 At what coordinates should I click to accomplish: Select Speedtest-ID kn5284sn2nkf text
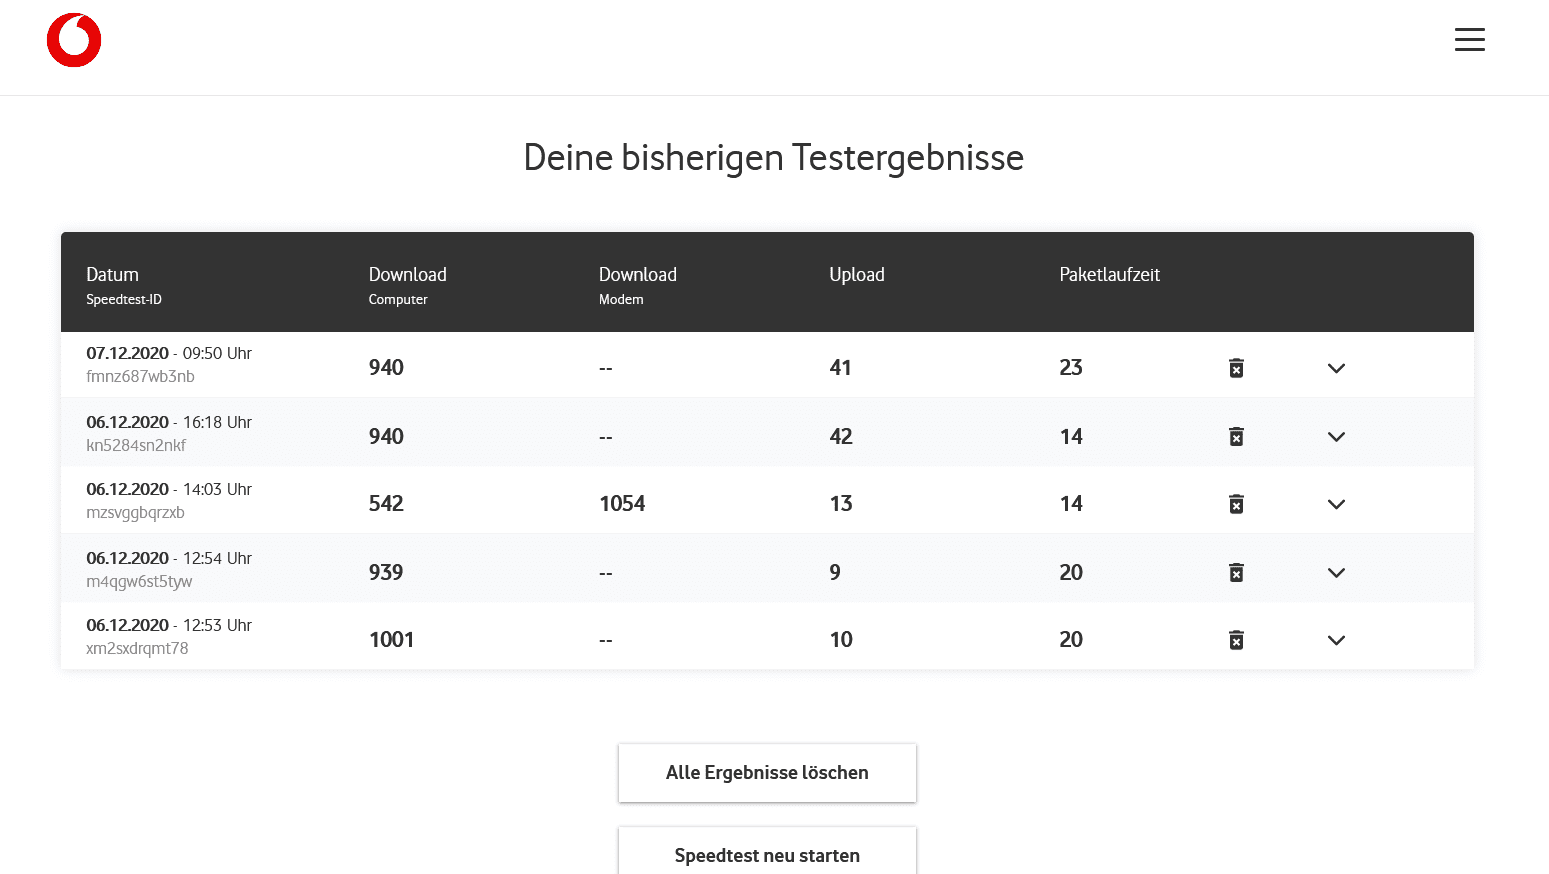tap(136, 446)
